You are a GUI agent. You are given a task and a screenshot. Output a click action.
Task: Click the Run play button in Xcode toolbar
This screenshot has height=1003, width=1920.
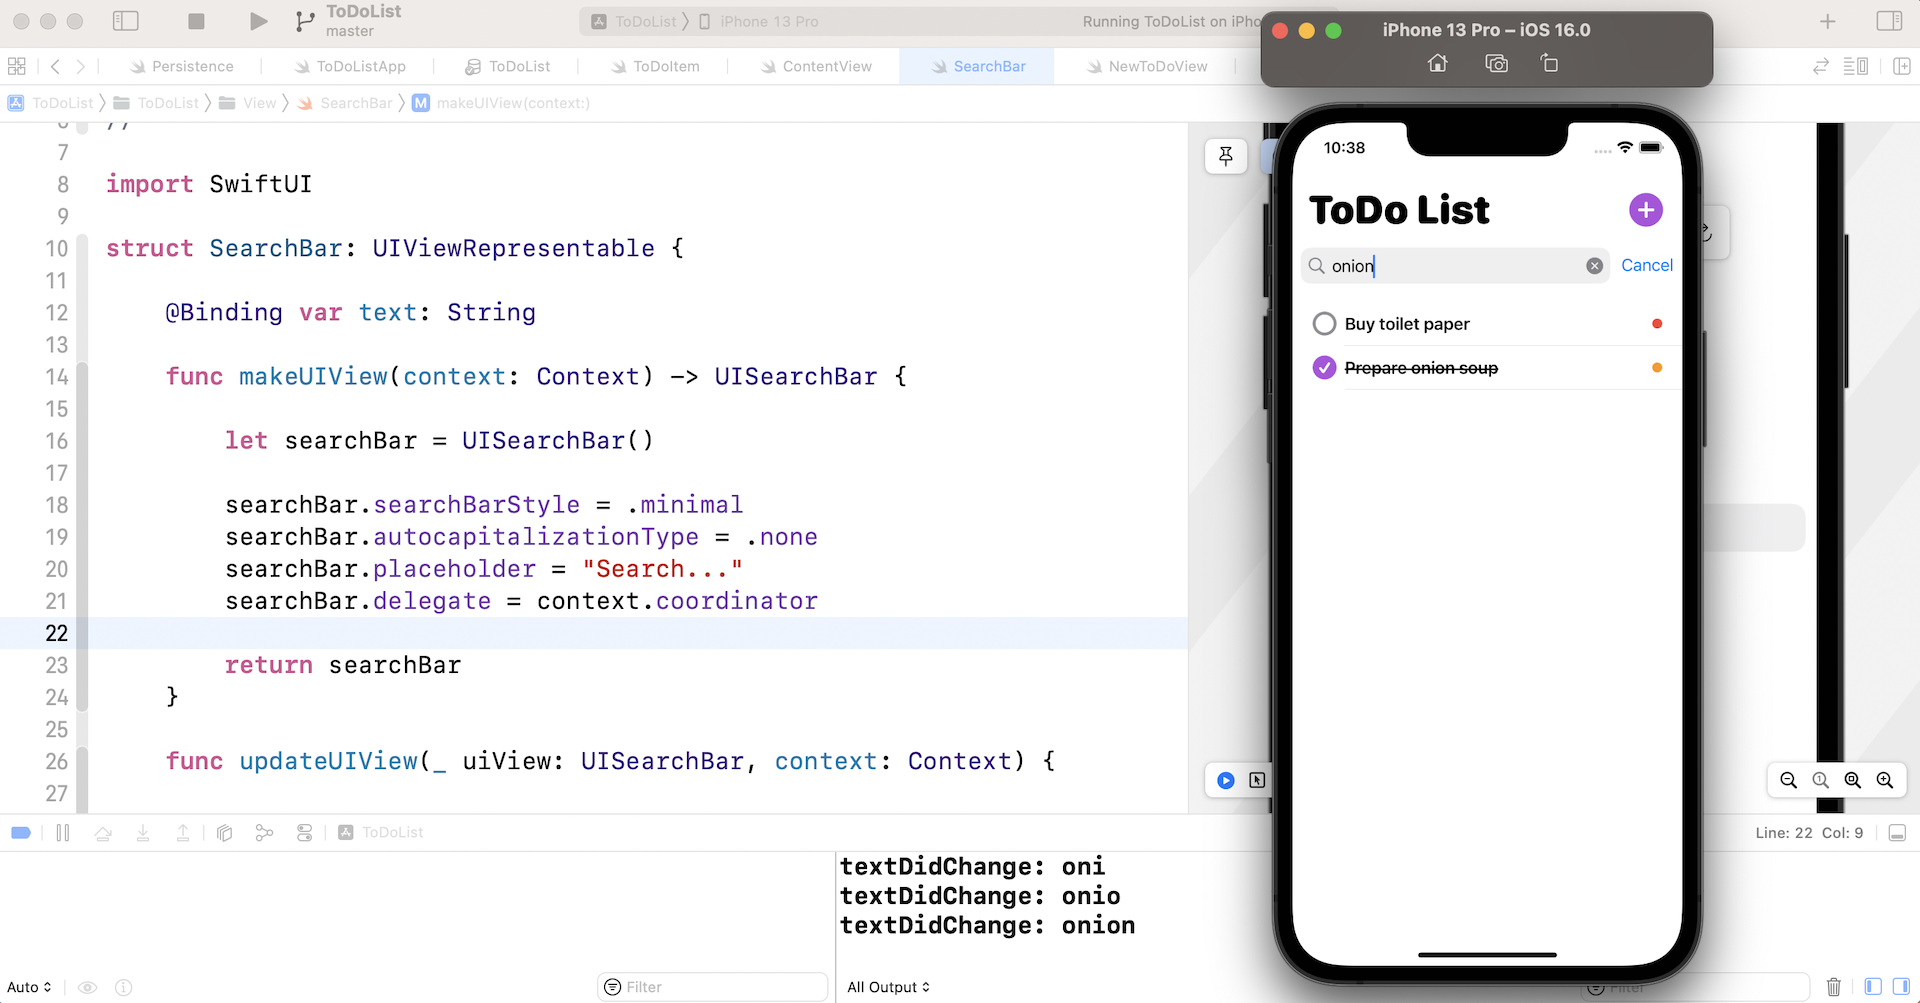[258, 21]
